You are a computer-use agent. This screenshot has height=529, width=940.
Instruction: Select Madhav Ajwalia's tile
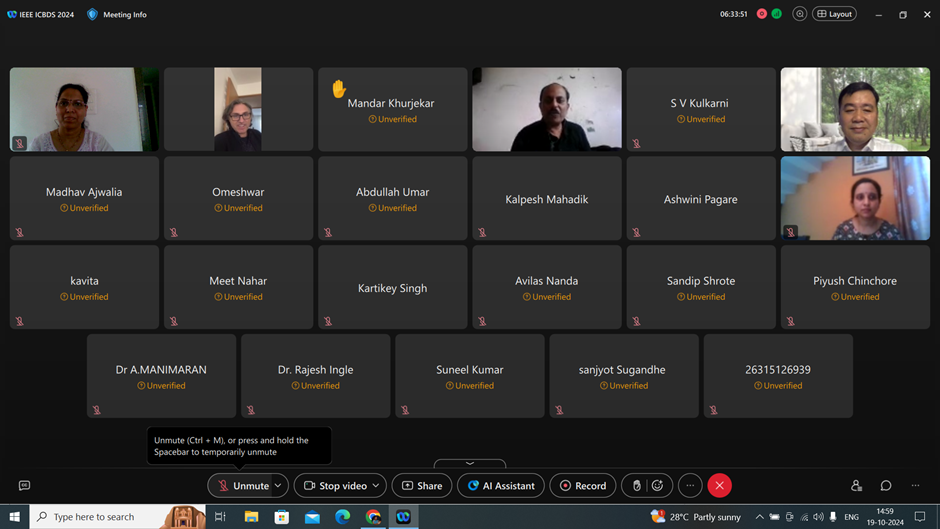[84, 198]
